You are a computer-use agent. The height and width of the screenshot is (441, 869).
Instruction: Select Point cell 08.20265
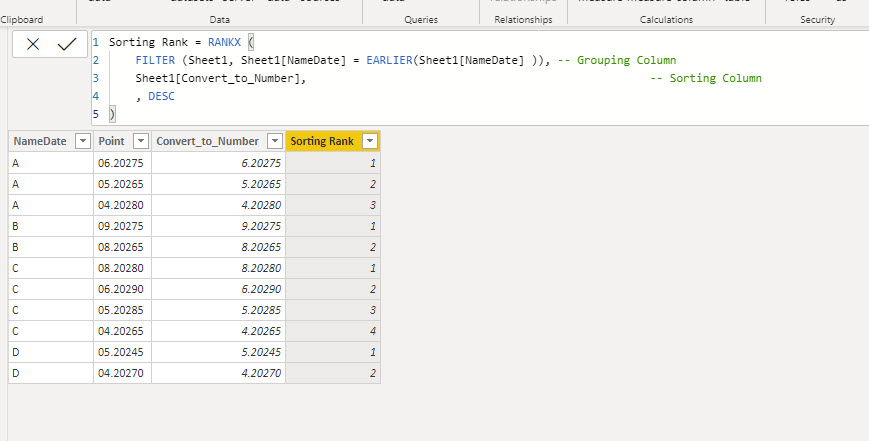coord(122,247)
